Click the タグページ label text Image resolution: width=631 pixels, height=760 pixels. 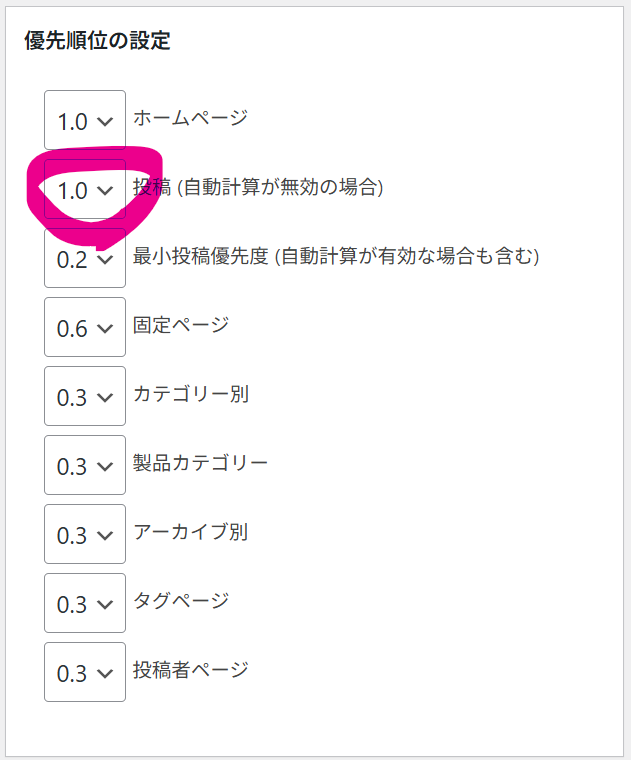tap(181, 601)
